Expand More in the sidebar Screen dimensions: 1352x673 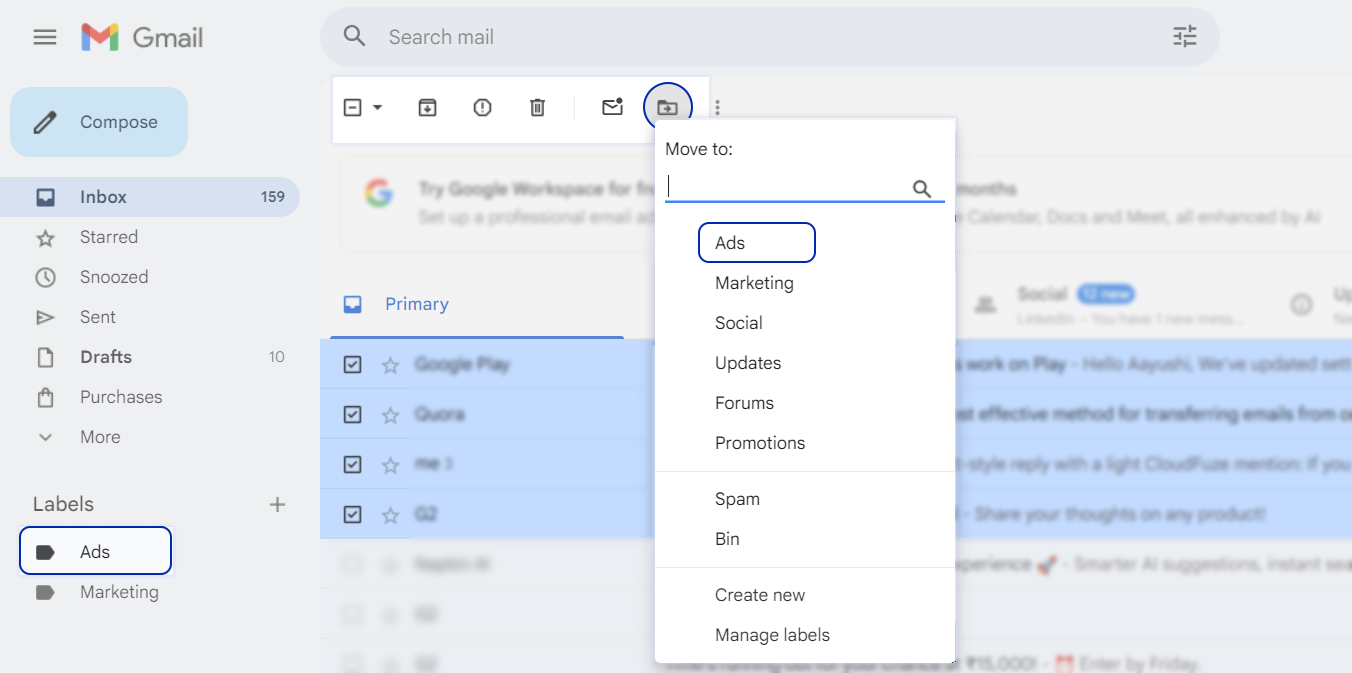coord(99,437)
